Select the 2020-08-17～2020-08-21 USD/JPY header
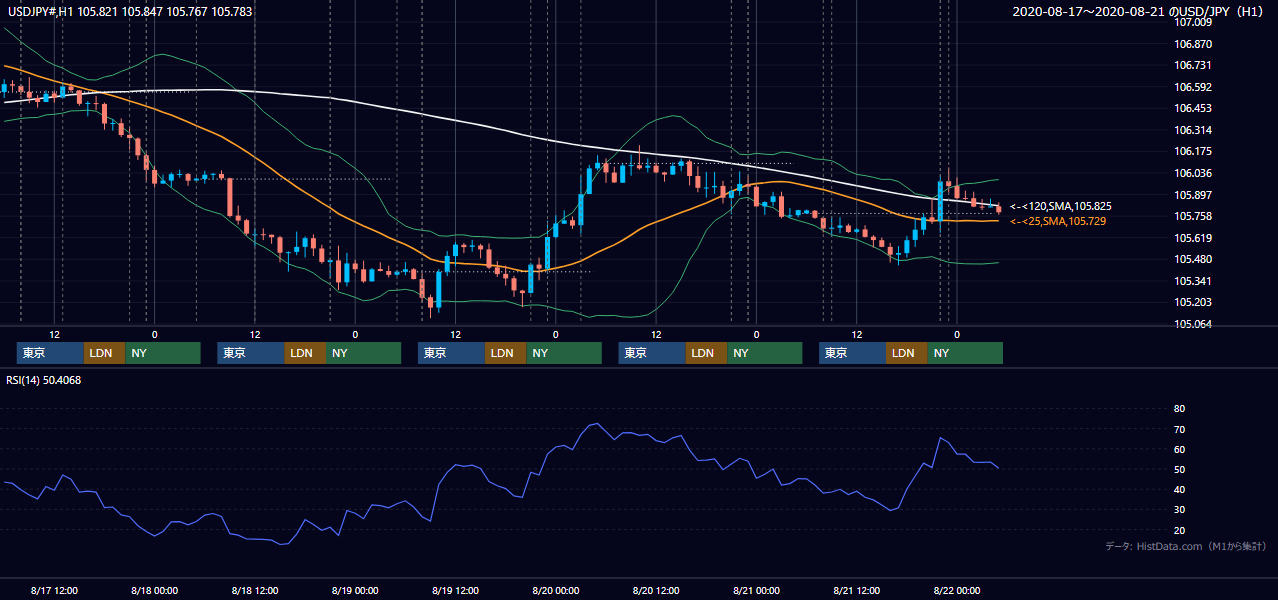Viewport: 1278px width, 600px height. [1139, 12]
